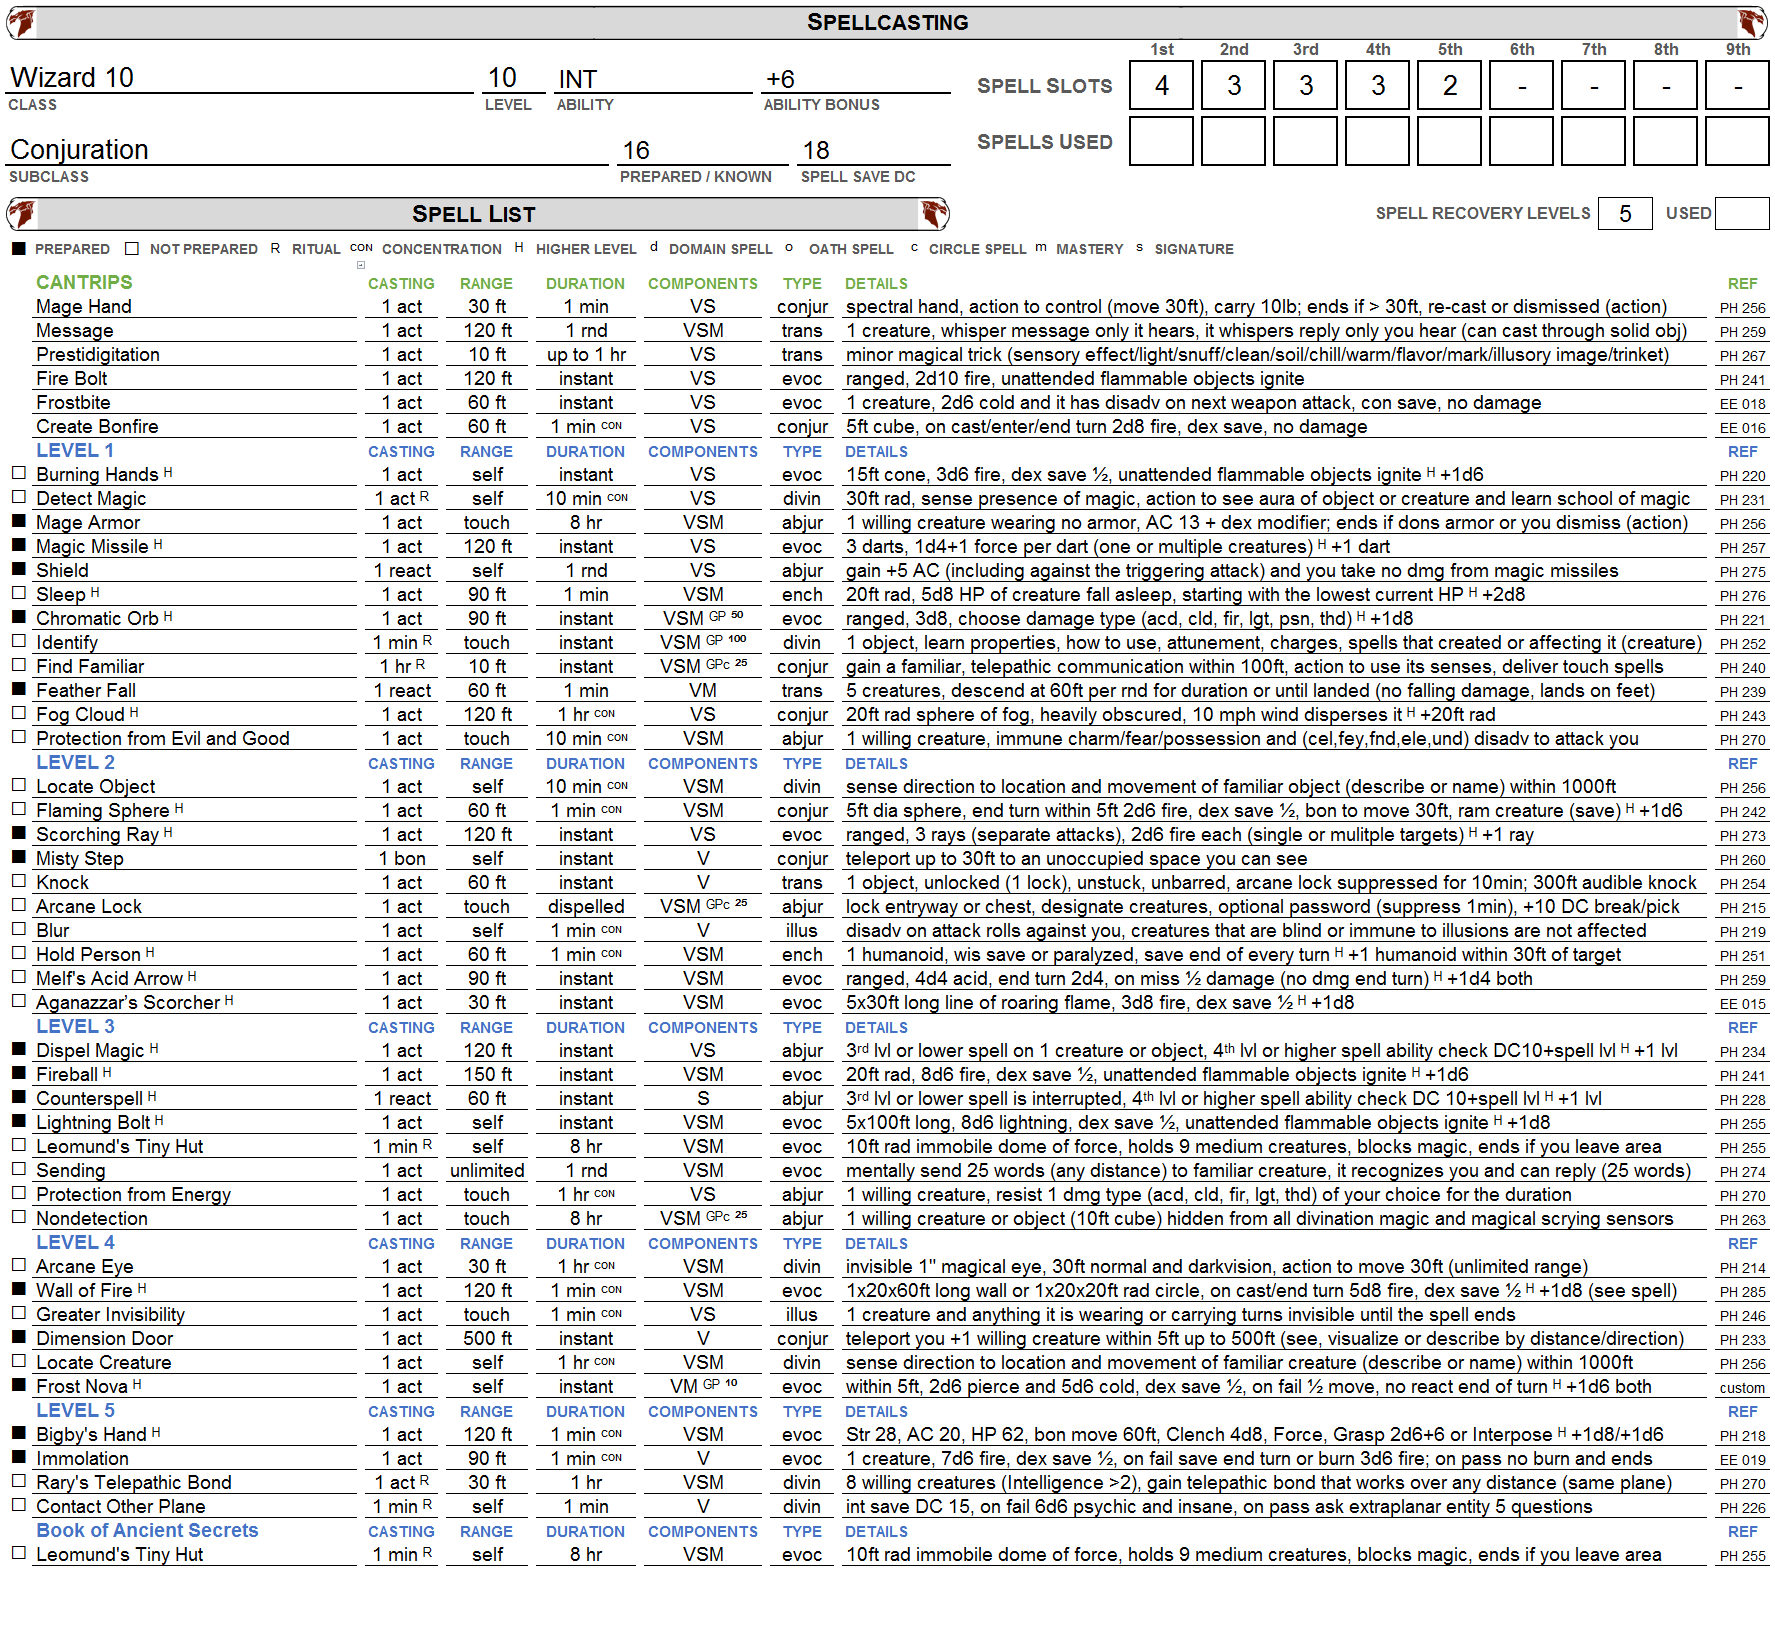Click the higher level H marker after Fireball
The width and height of the screenshot is (1775, 1635).
pos(107,1072)
